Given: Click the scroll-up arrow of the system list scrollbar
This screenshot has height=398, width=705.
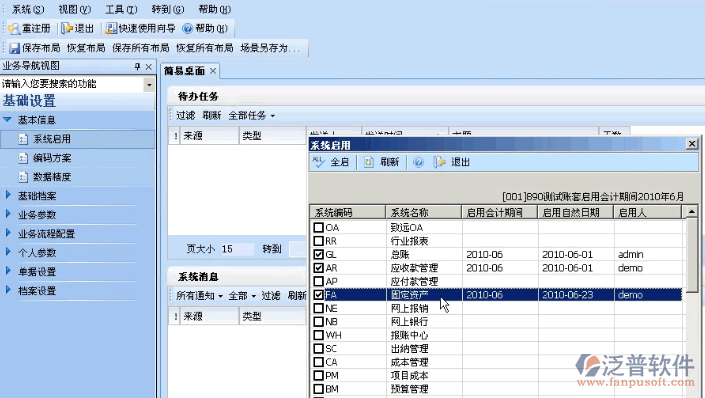Looking at the screenshot, I should (x=691, y=212).
